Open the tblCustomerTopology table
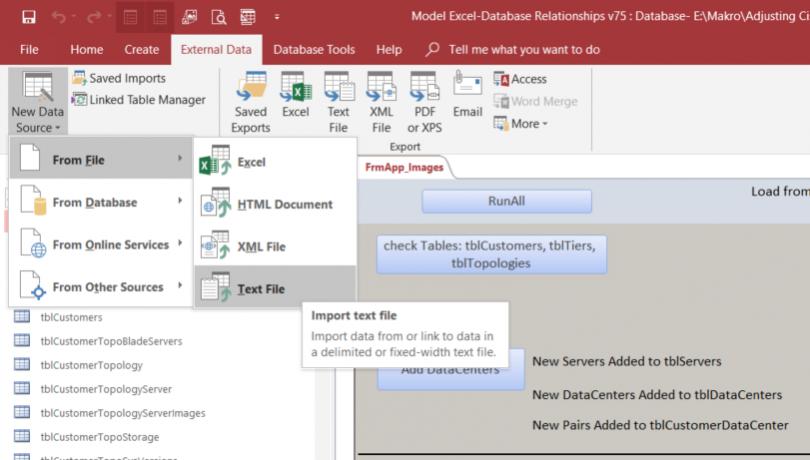 [x=91, y=365]
